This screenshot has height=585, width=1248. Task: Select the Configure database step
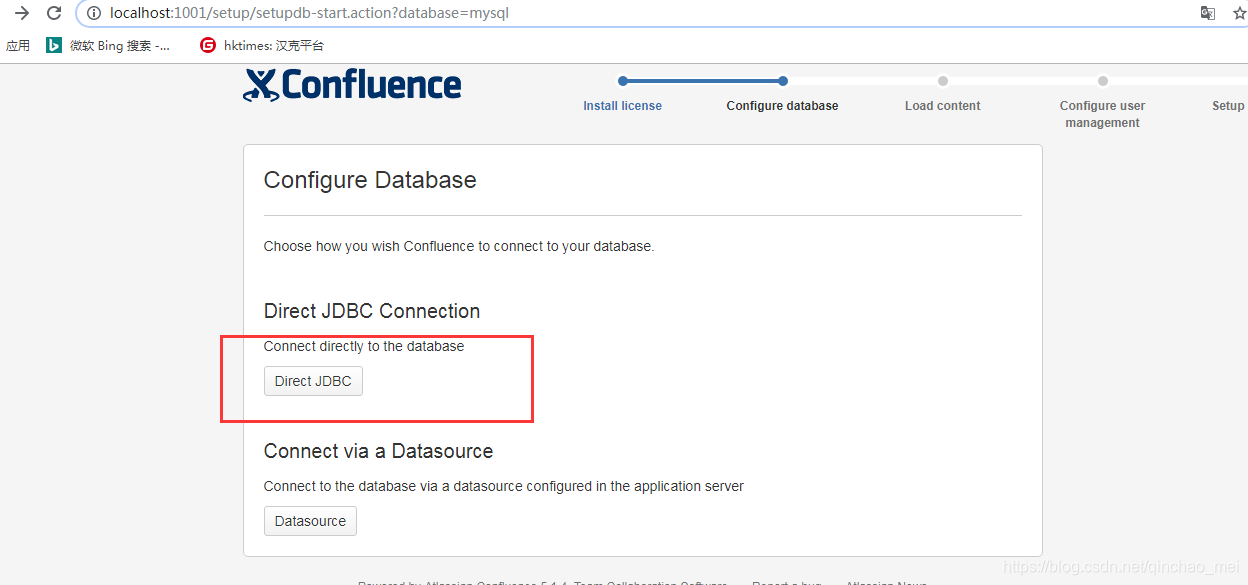click(x=783, y=106)
